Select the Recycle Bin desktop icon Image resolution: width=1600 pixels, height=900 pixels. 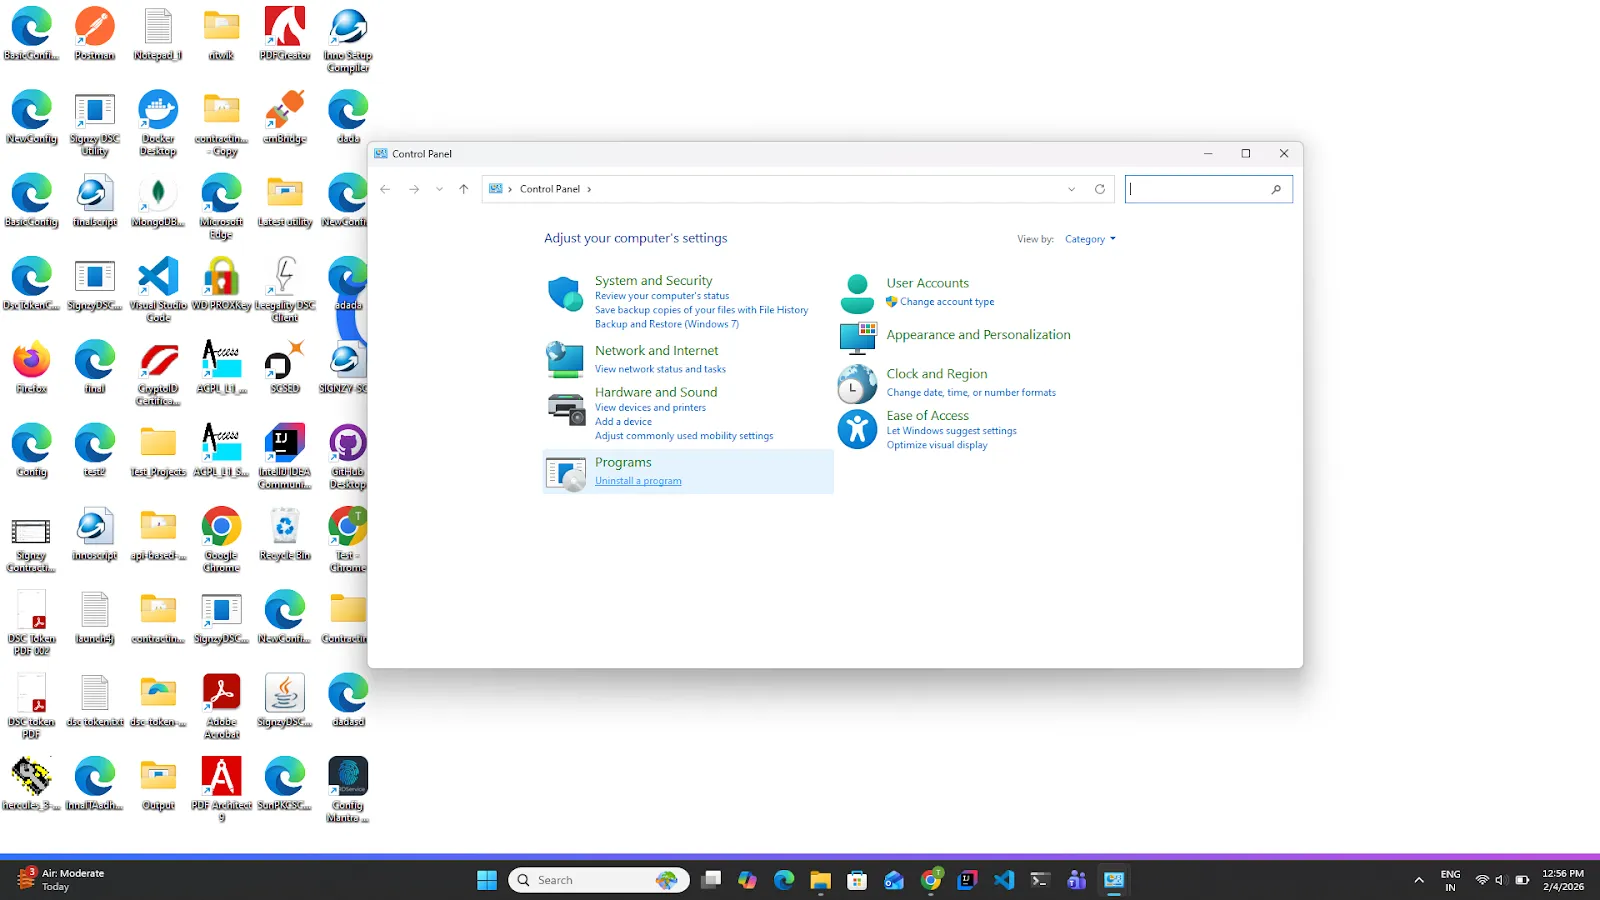[x=285, y=534]
